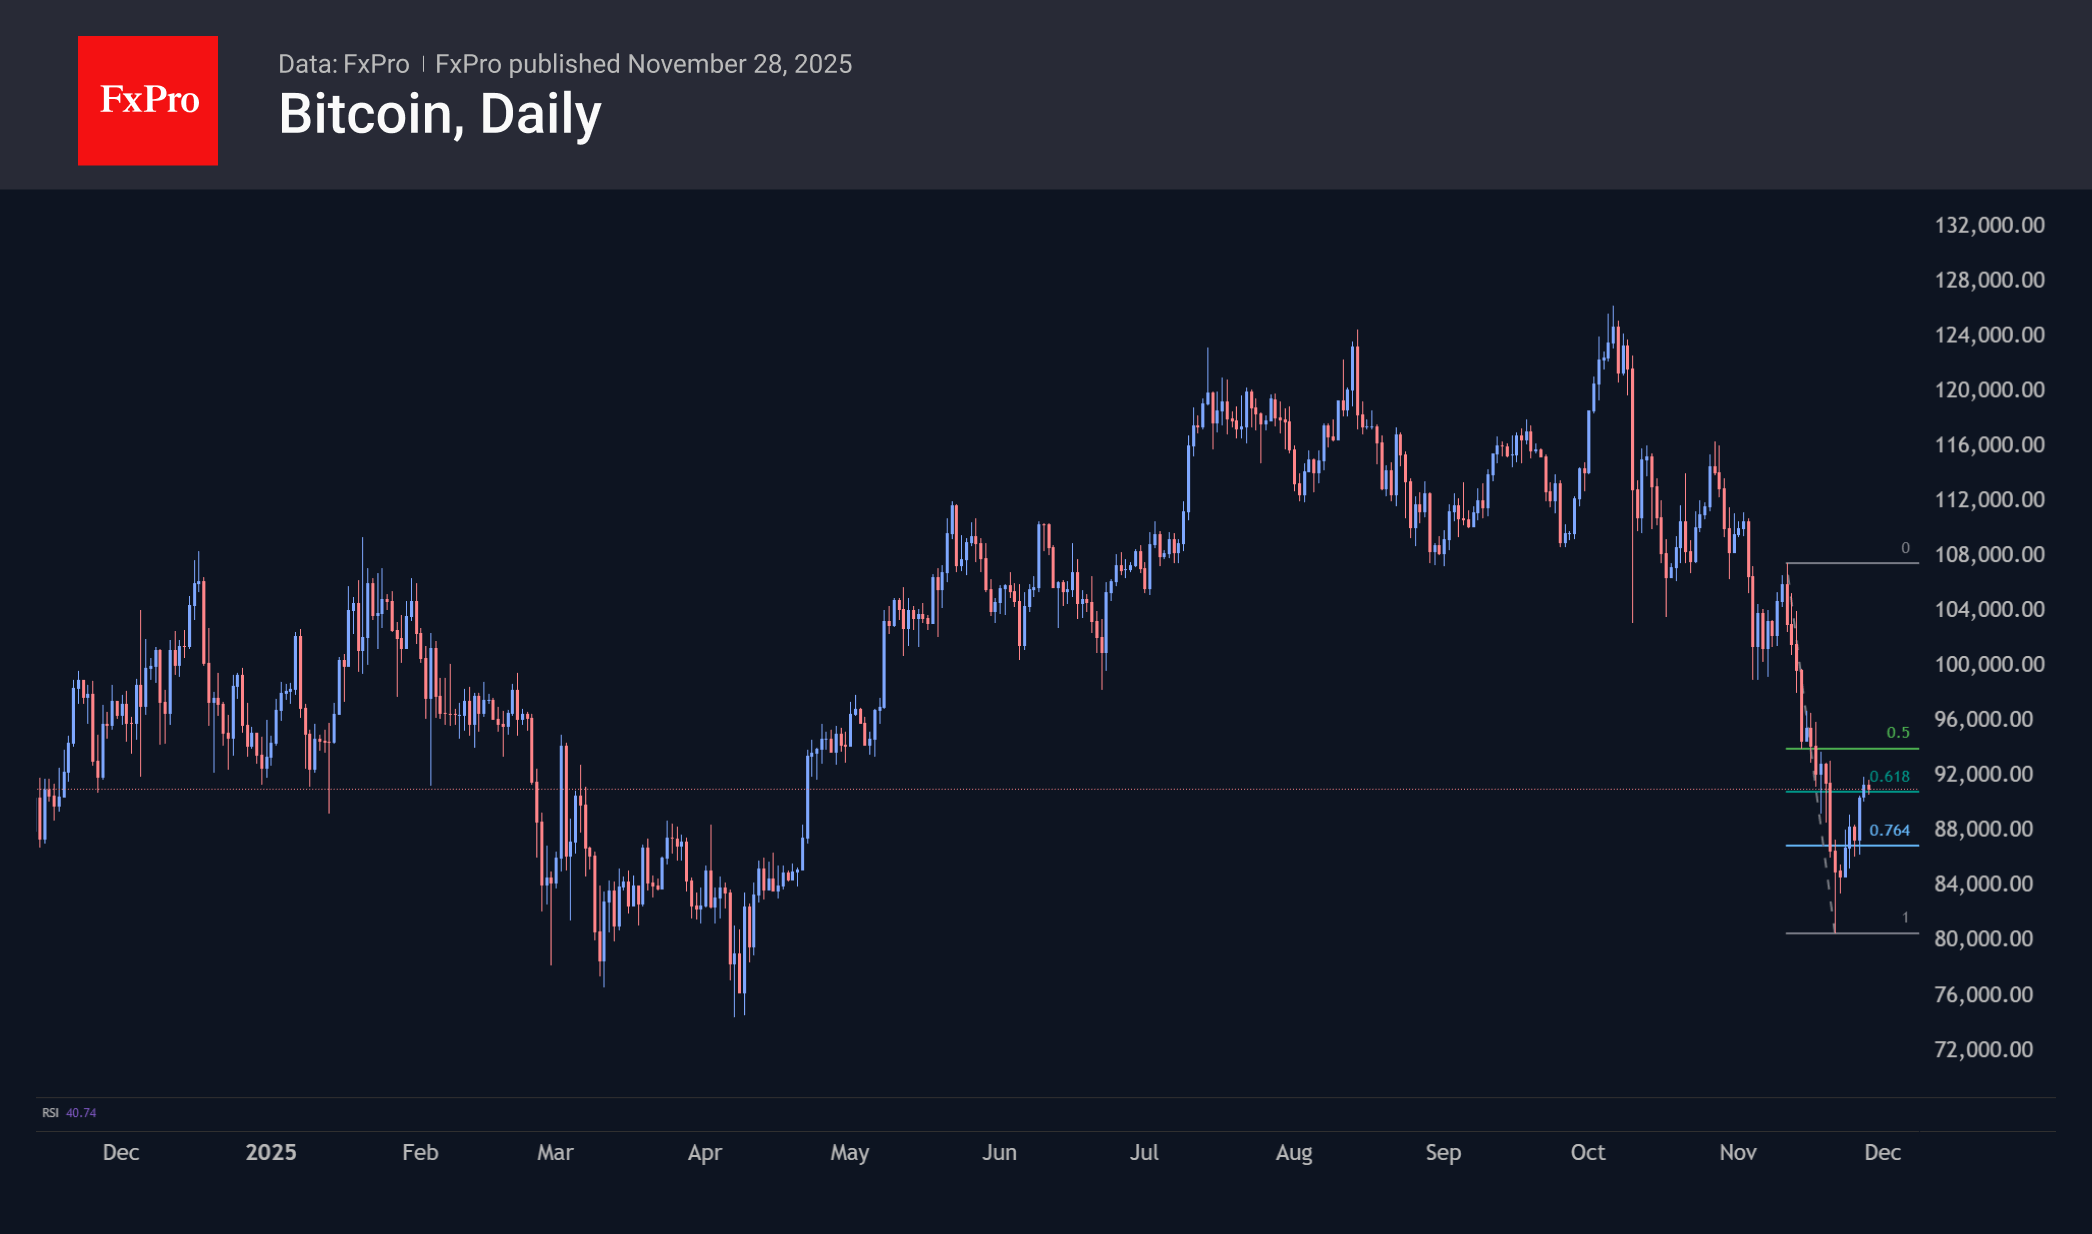Click the 88,000.00 price axis label
2092x1234 pixels.
tap(1983, 829)
